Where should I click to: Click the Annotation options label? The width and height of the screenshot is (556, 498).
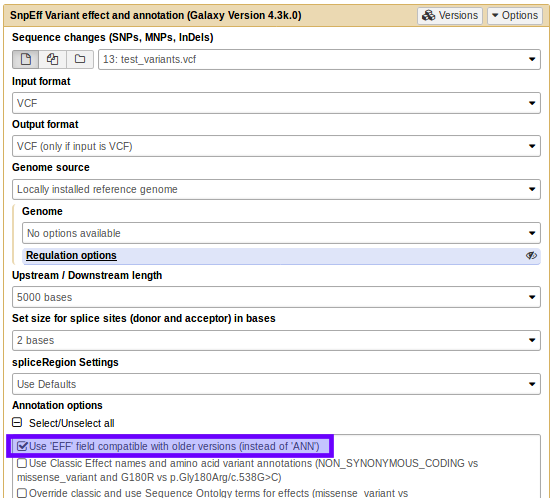pyautogui.click(x=57, y=405)
